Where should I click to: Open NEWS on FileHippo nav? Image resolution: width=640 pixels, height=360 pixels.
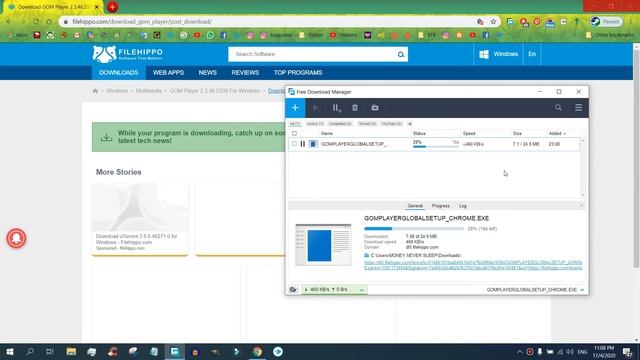coord(207,73)
